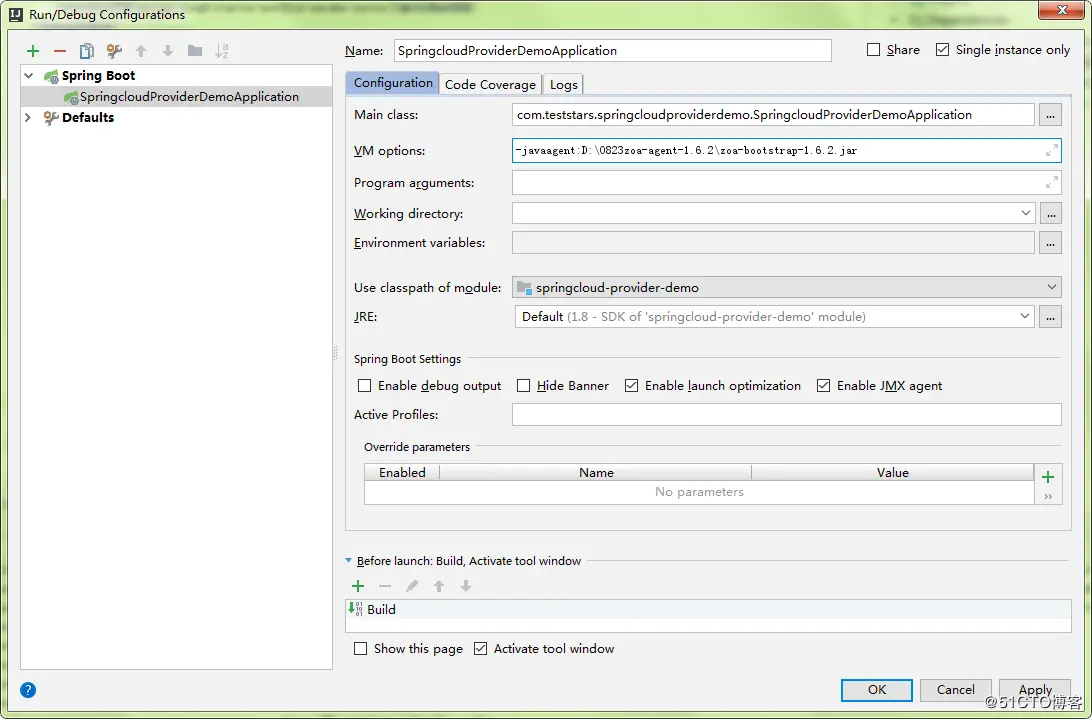
Task: Move configuration up in the left toolbar
Action: pos(141,51)
